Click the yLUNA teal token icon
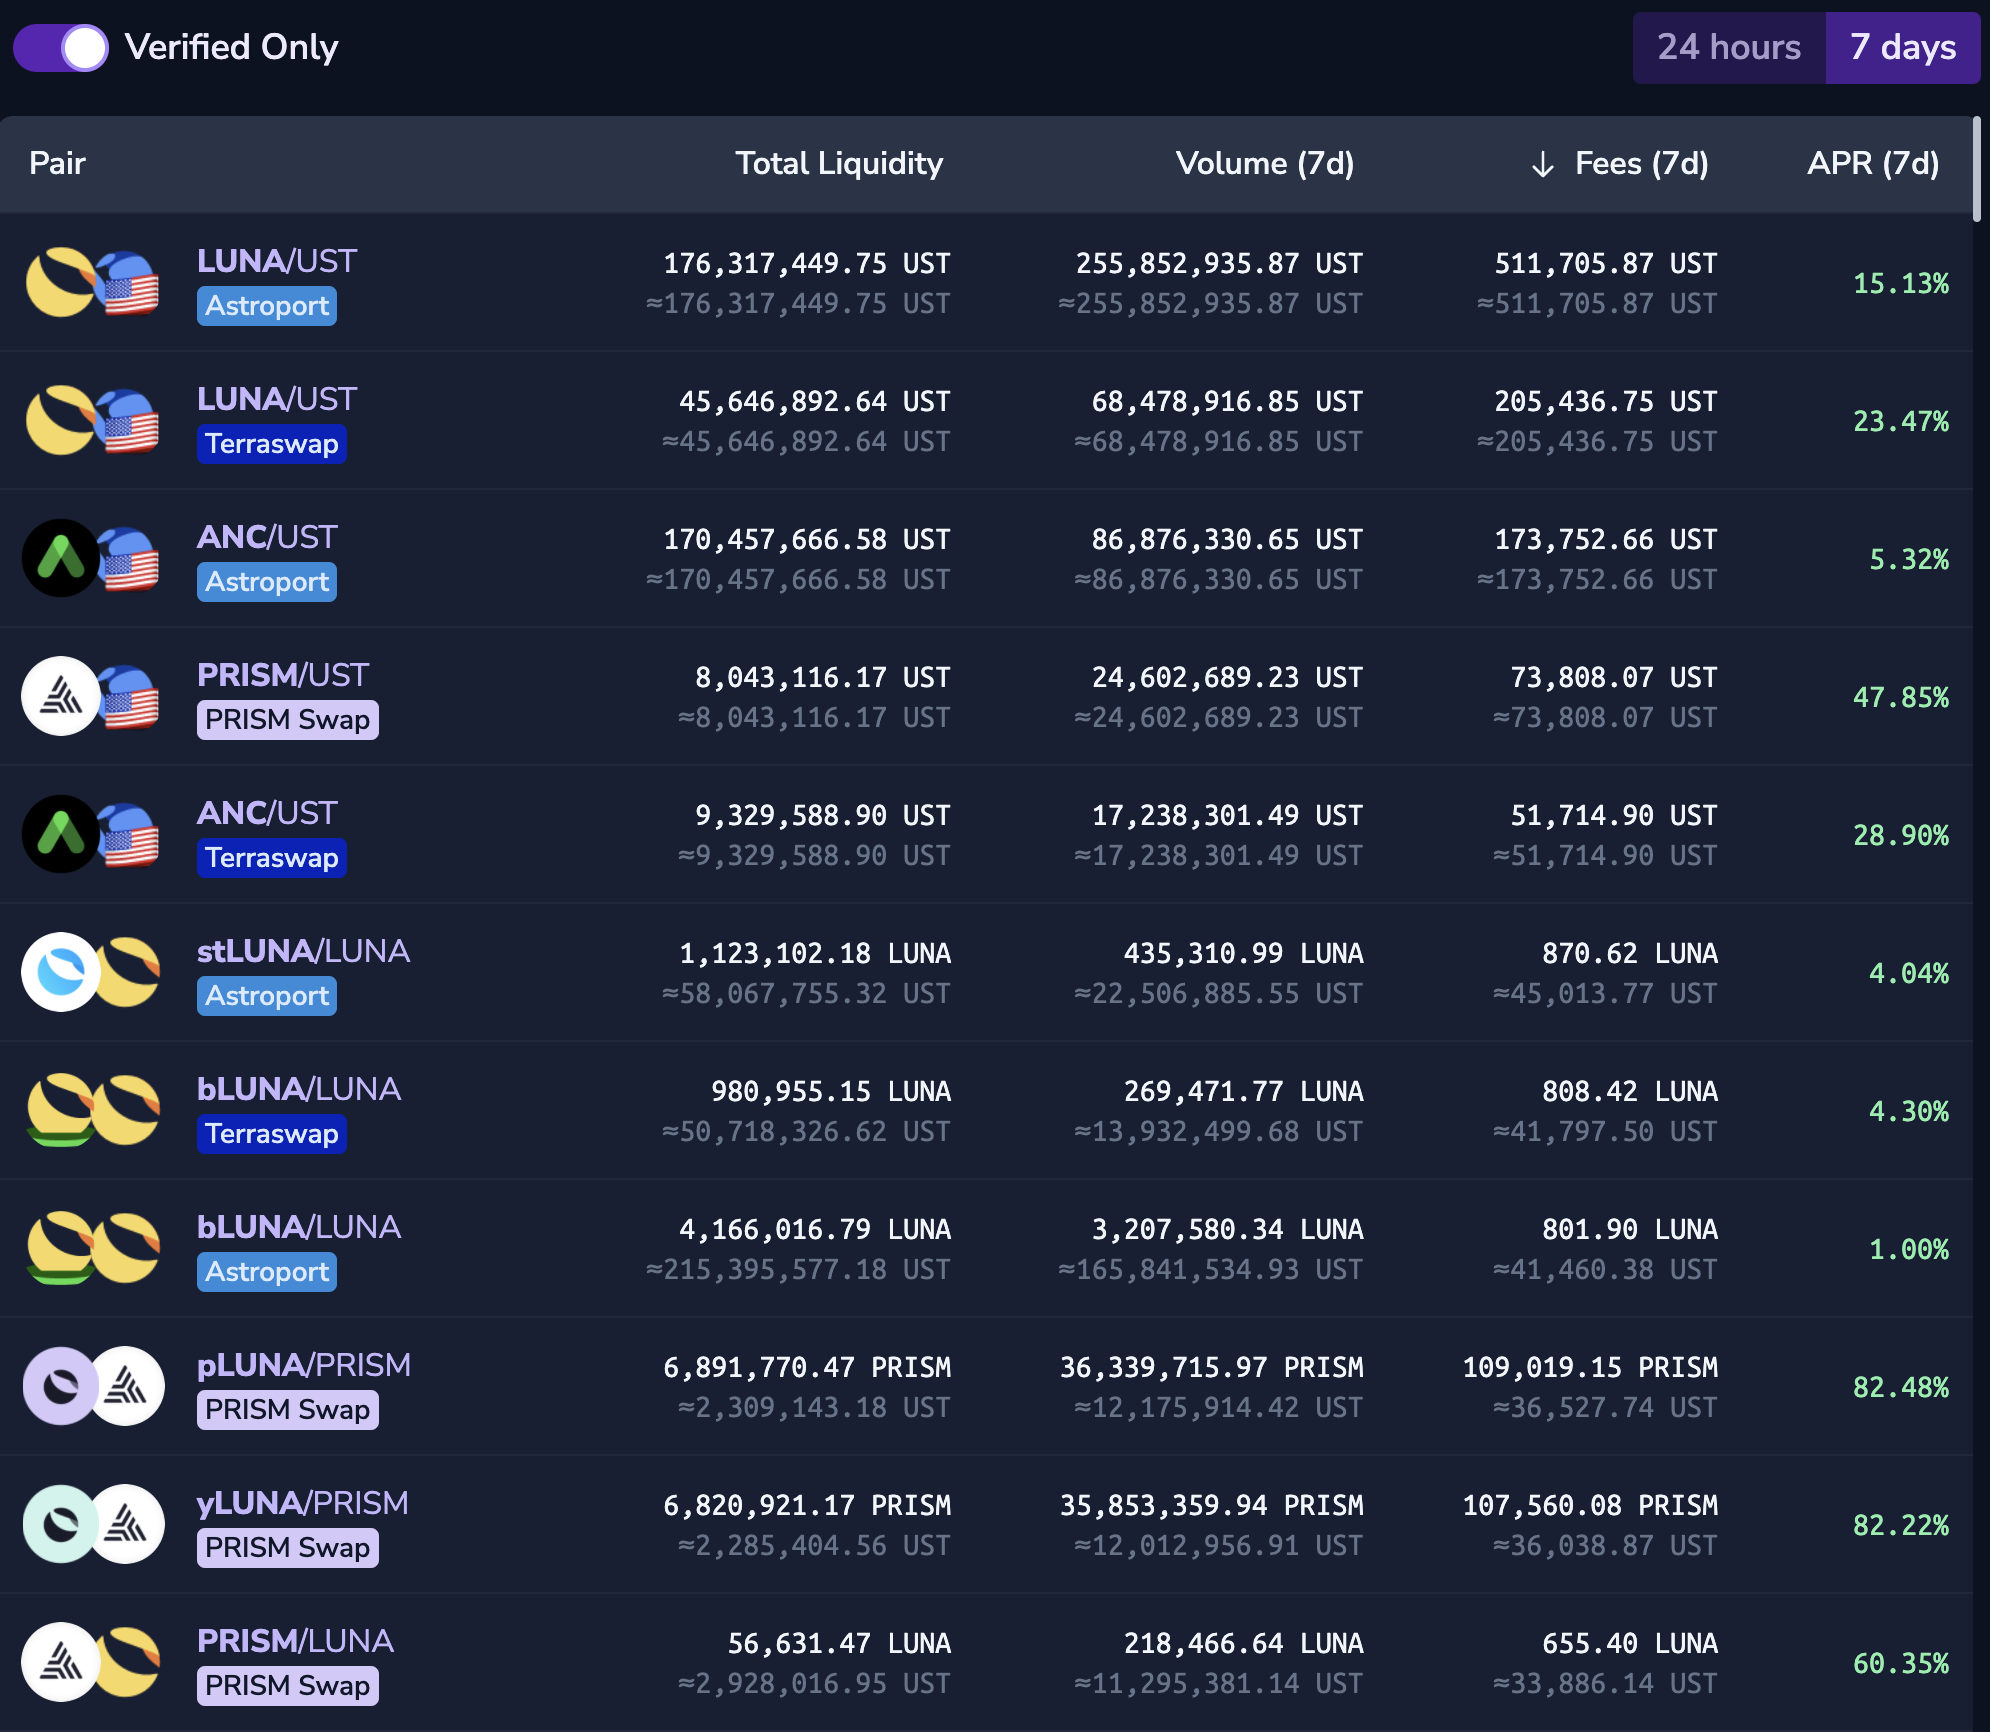The height and width of the screenshot is (1732, 1990). coord(60,1524)
